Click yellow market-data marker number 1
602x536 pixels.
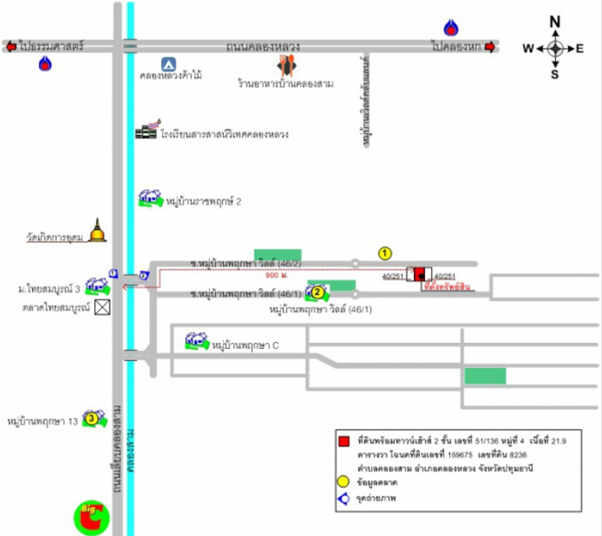pos(385,253)
